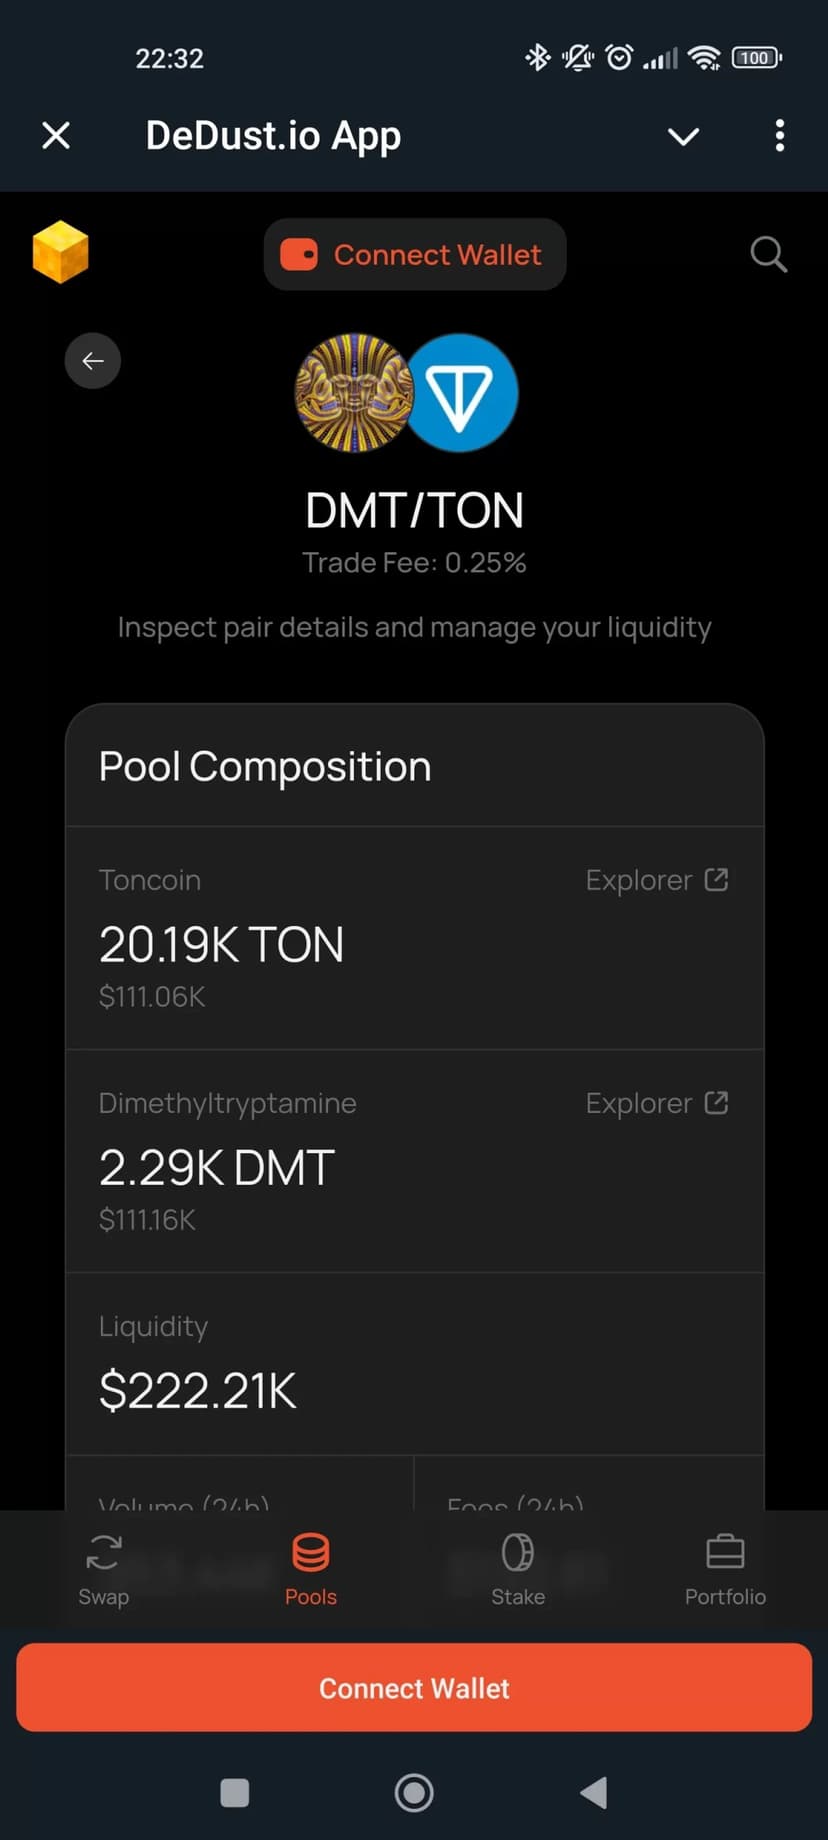
Task: Go back using the arrow button
Action: coord(93,361)
